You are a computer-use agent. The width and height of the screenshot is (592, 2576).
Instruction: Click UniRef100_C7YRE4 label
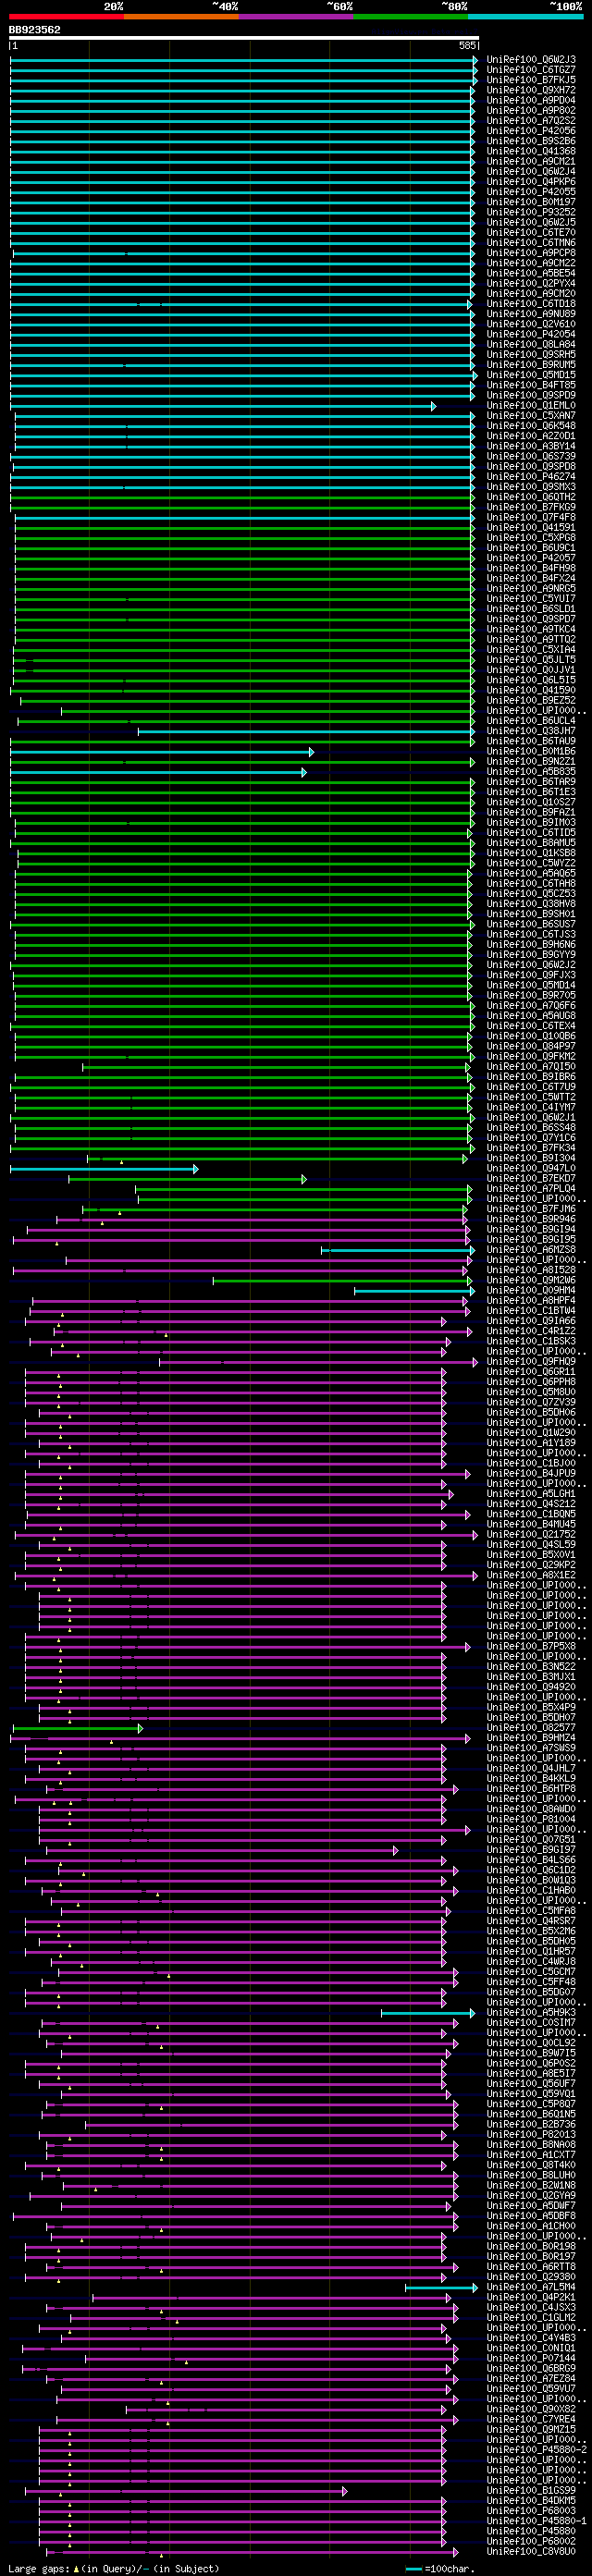(x=531, y=2419)
